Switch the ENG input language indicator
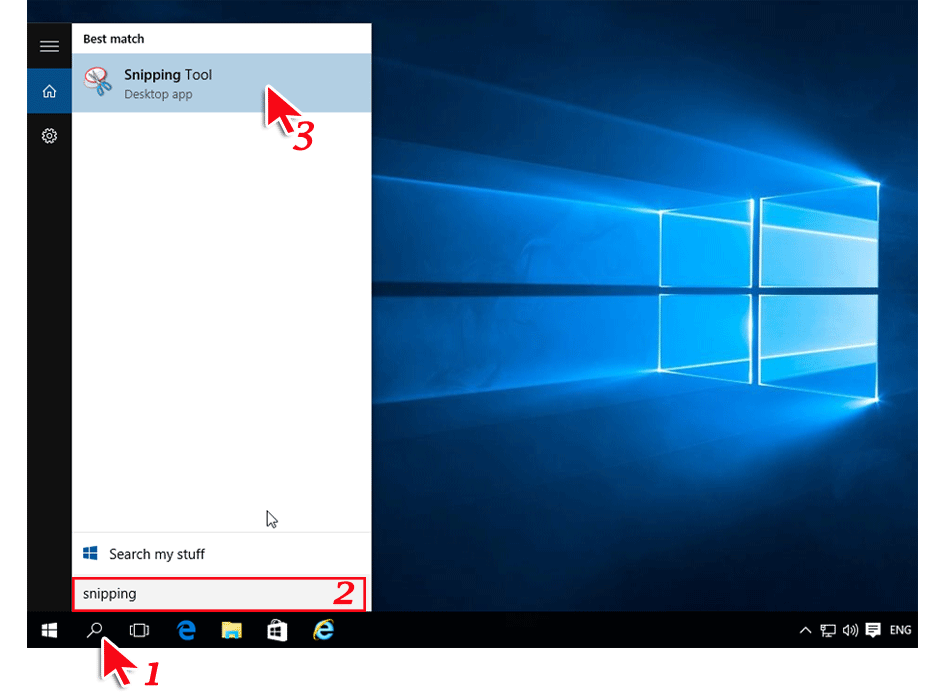The image size is (952, 692). [x=900, y=630]
